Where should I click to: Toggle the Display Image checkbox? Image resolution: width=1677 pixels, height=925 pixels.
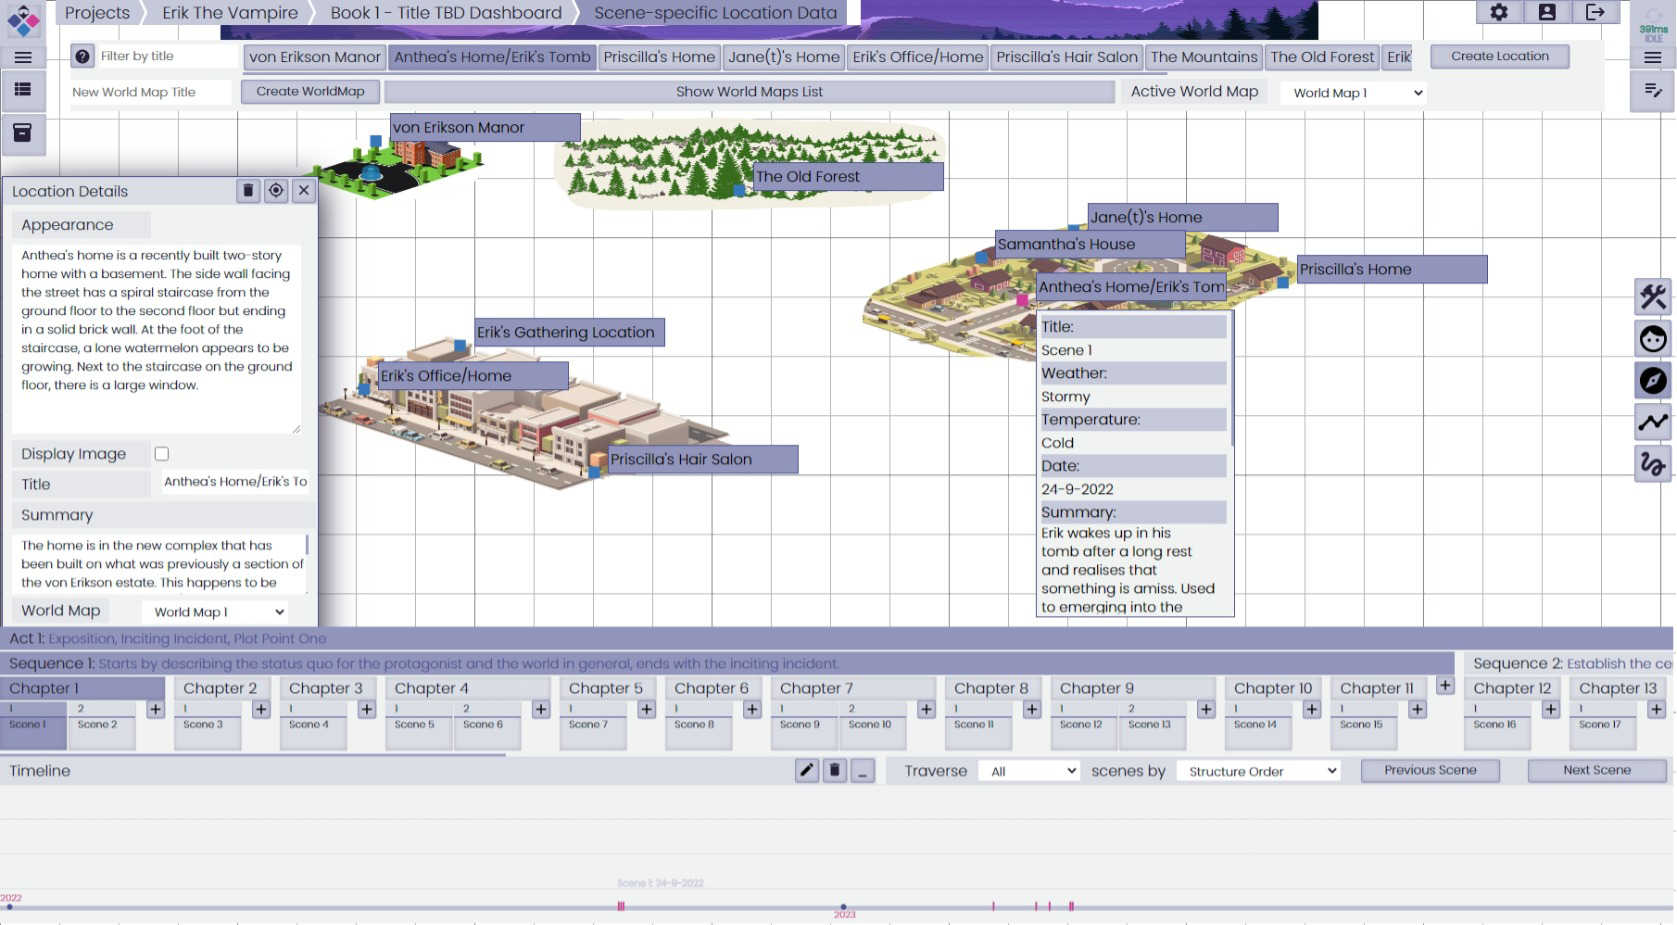[162, 454]
